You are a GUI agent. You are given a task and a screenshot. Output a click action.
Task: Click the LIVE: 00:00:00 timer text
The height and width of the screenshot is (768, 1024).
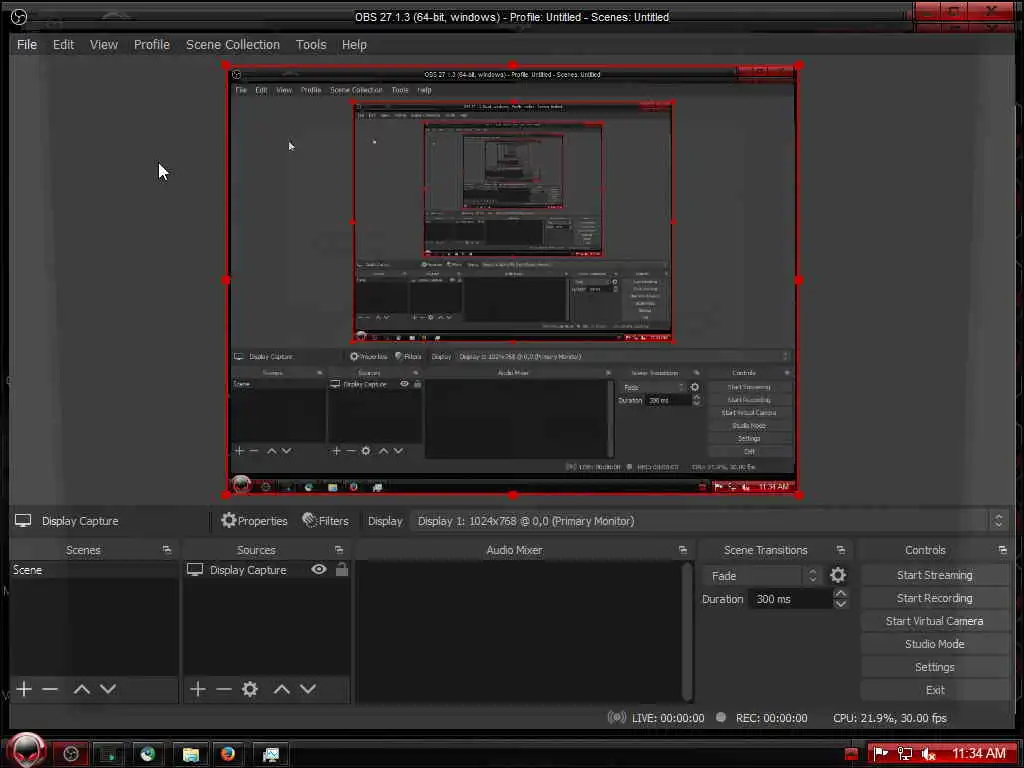(x=668, y=718)
